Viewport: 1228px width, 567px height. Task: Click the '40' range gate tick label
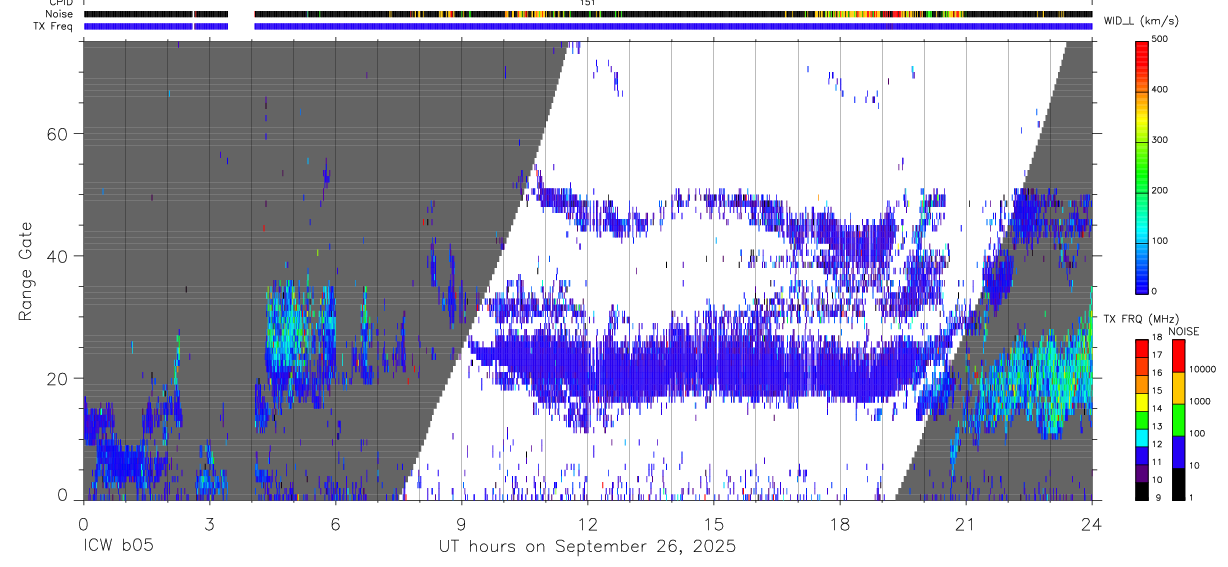pyautogui.click(x=55, y=256)
